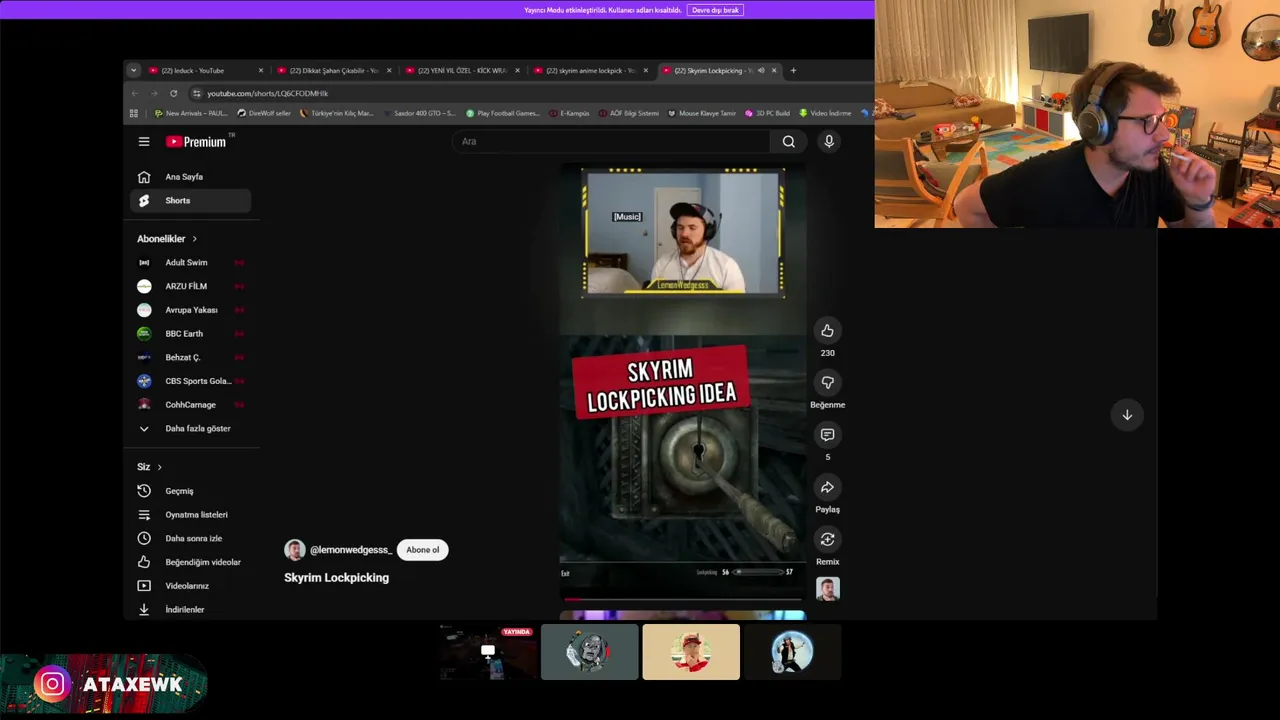The width and height of the screenshot is (1280, 720).
Task: Open Behzat Ç. subscription
Action: (190, 357)
